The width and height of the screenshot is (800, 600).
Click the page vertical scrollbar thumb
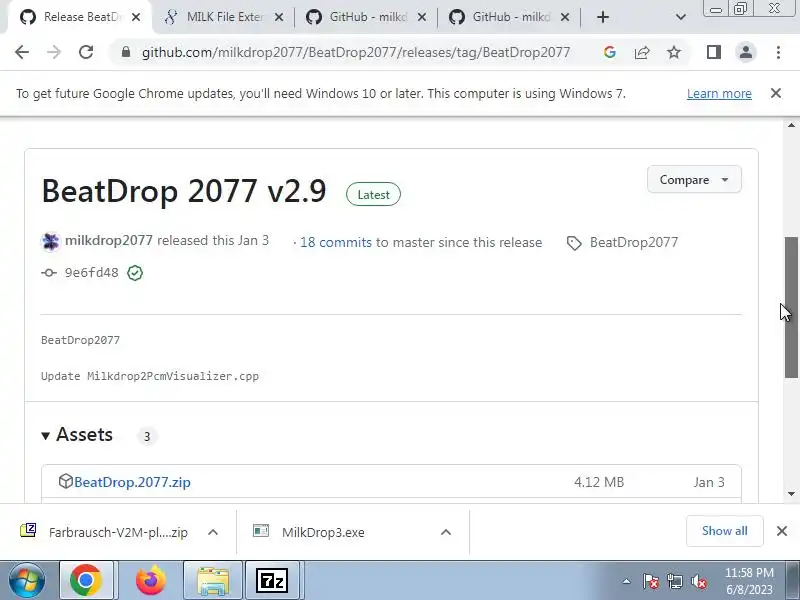click(x=791, y=307)
